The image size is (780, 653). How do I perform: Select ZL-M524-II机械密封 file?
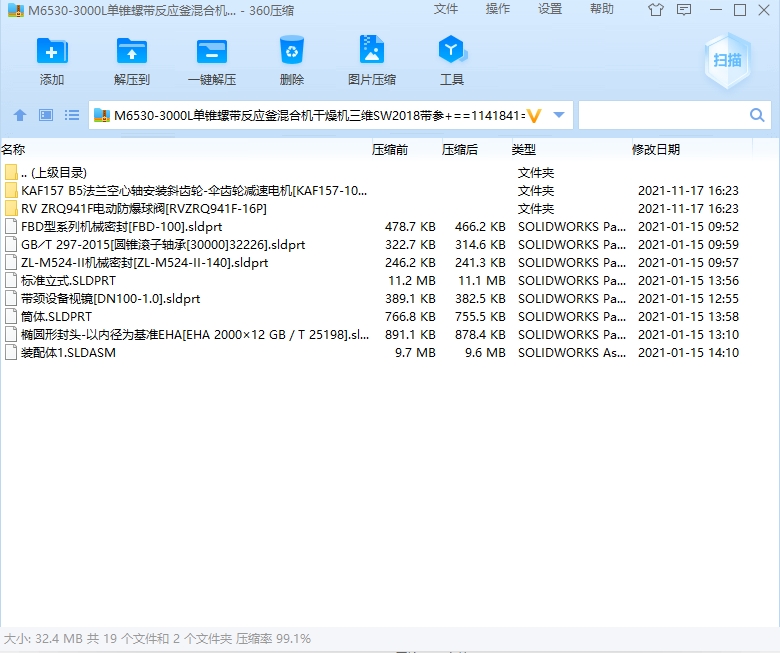tap(144, 263)
